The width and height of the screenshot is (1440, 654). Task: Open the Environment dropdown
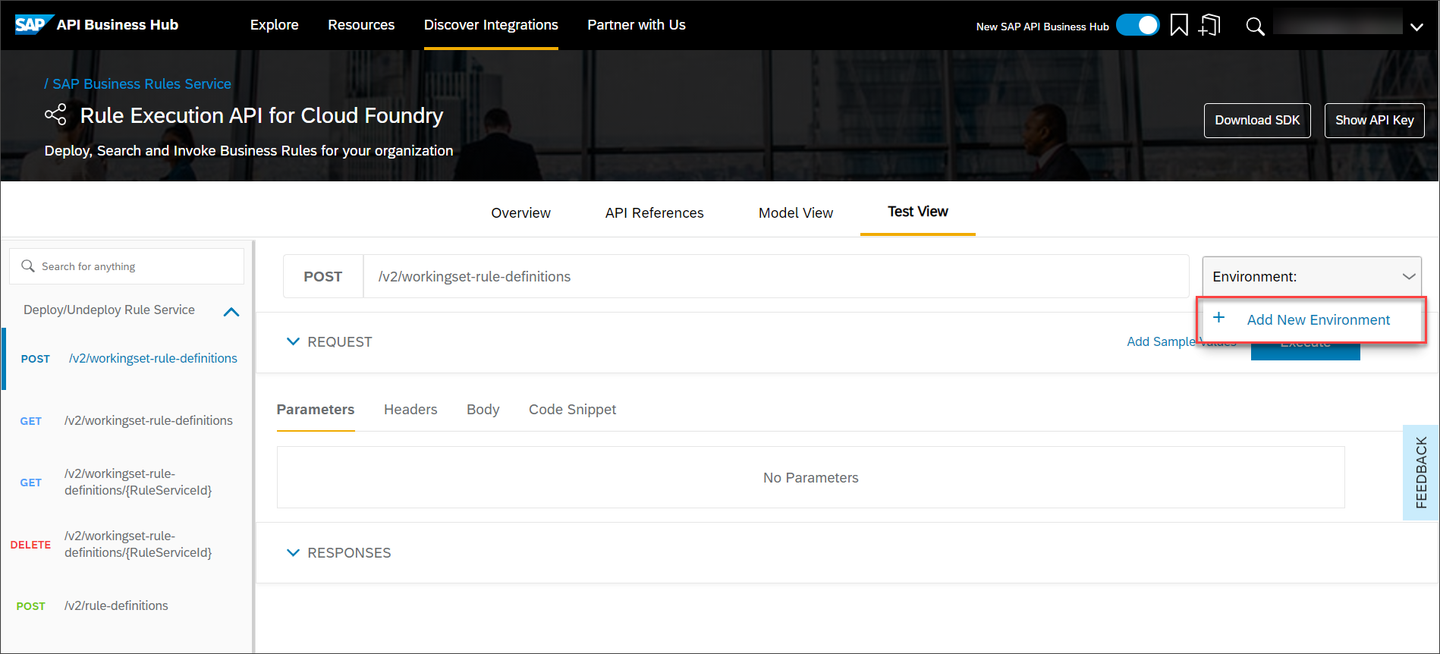point(1312,276)
